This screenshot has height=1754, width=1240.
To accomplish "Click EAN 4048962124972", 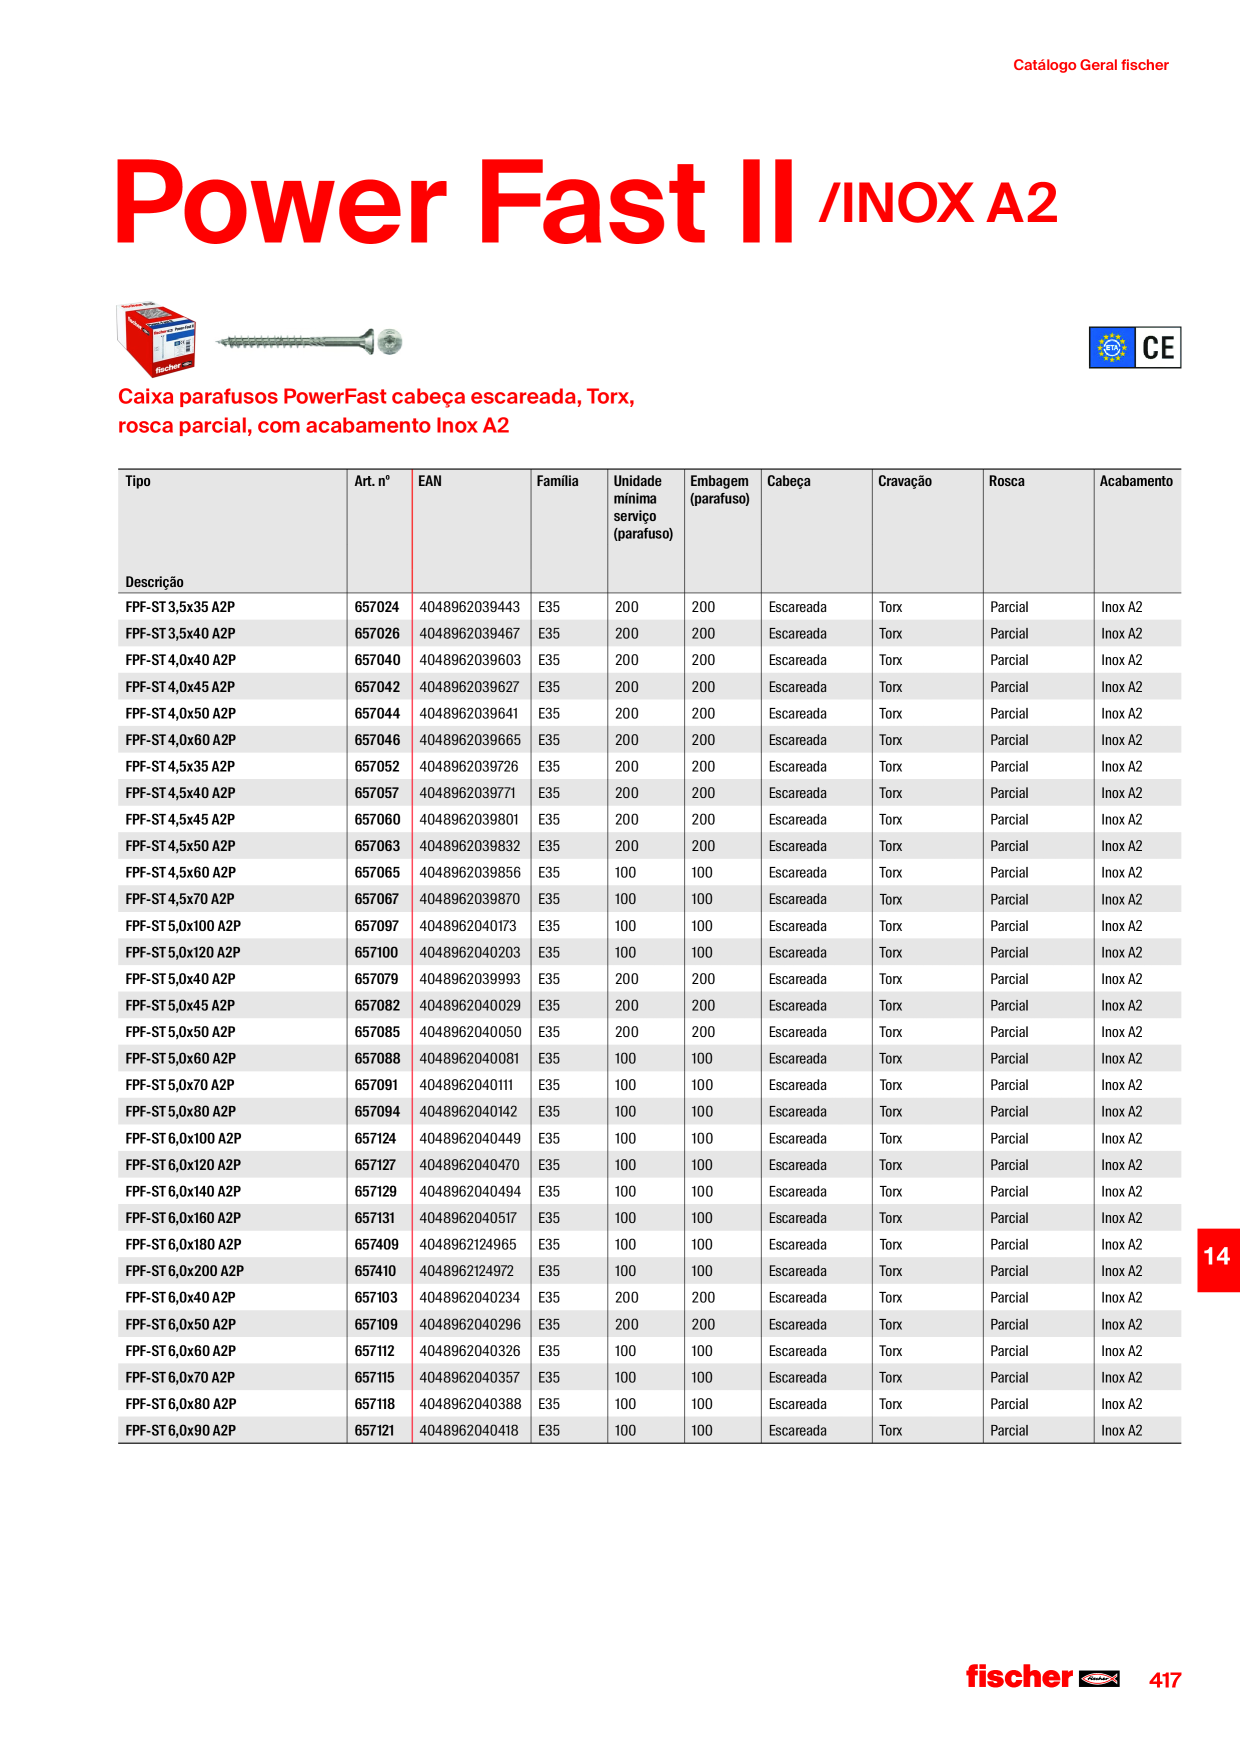I will [467, 1271].
